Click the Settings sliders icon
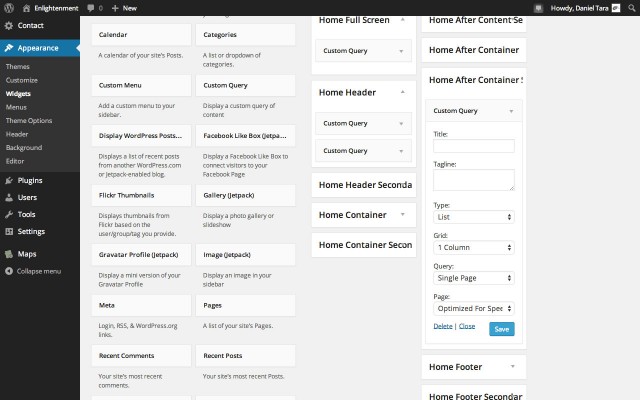This screenshot has height=400, width=640. click(x=9, y=231)
